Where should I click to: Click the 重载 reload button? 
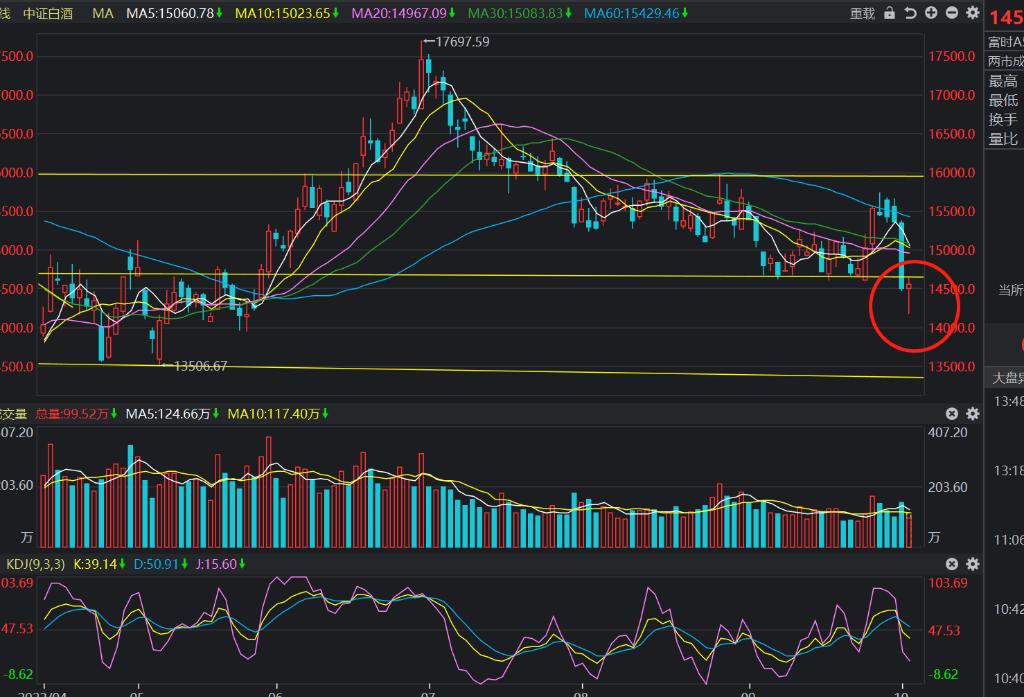click(862, 13)
